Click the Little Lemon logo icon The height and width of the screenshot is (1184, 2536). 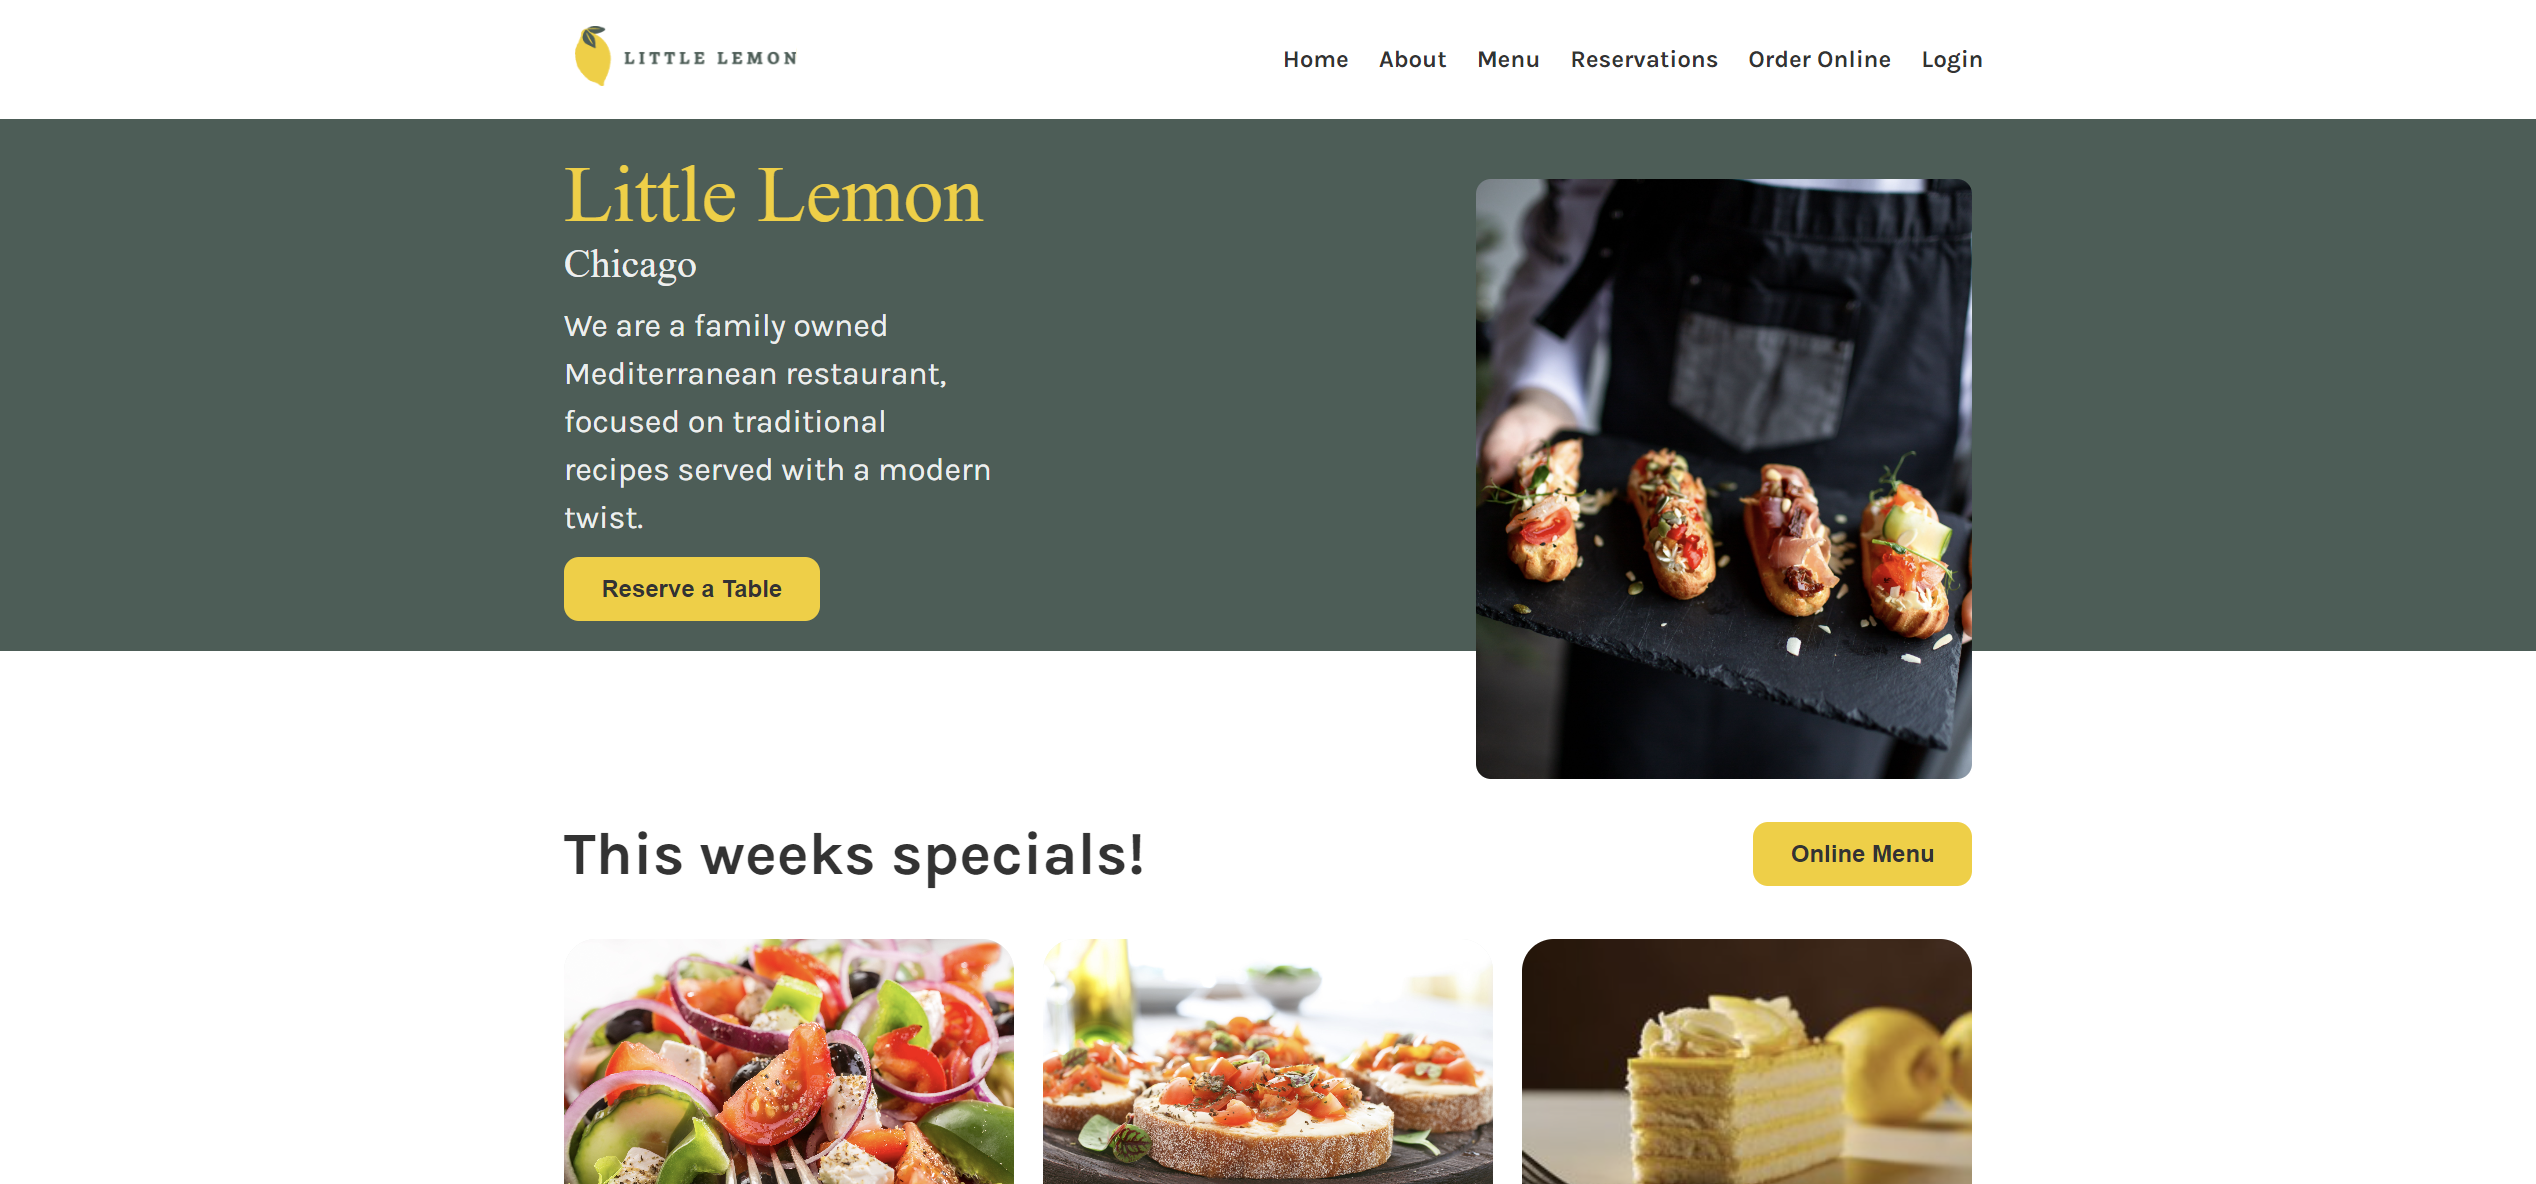coord(592,56)
